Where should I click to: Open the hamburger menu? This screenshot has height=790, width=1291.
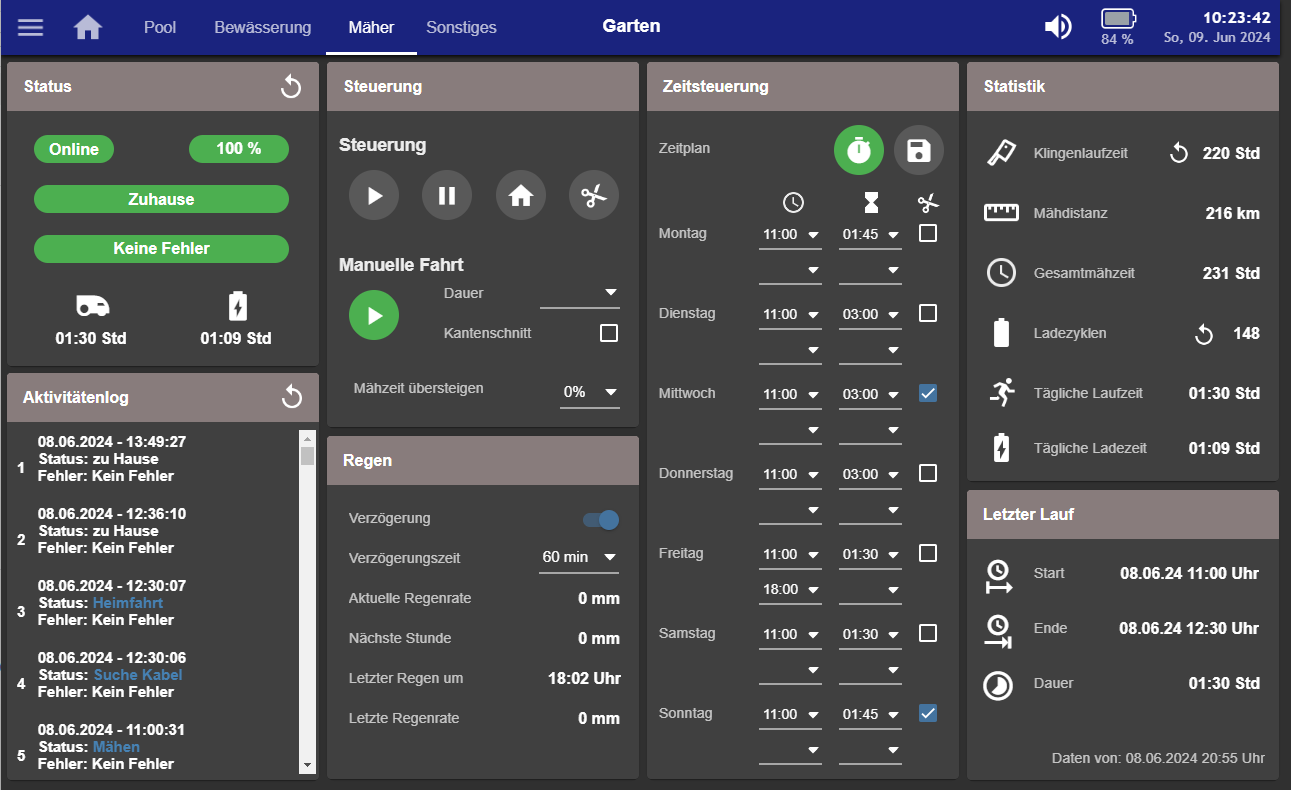(x=31, y=27)
